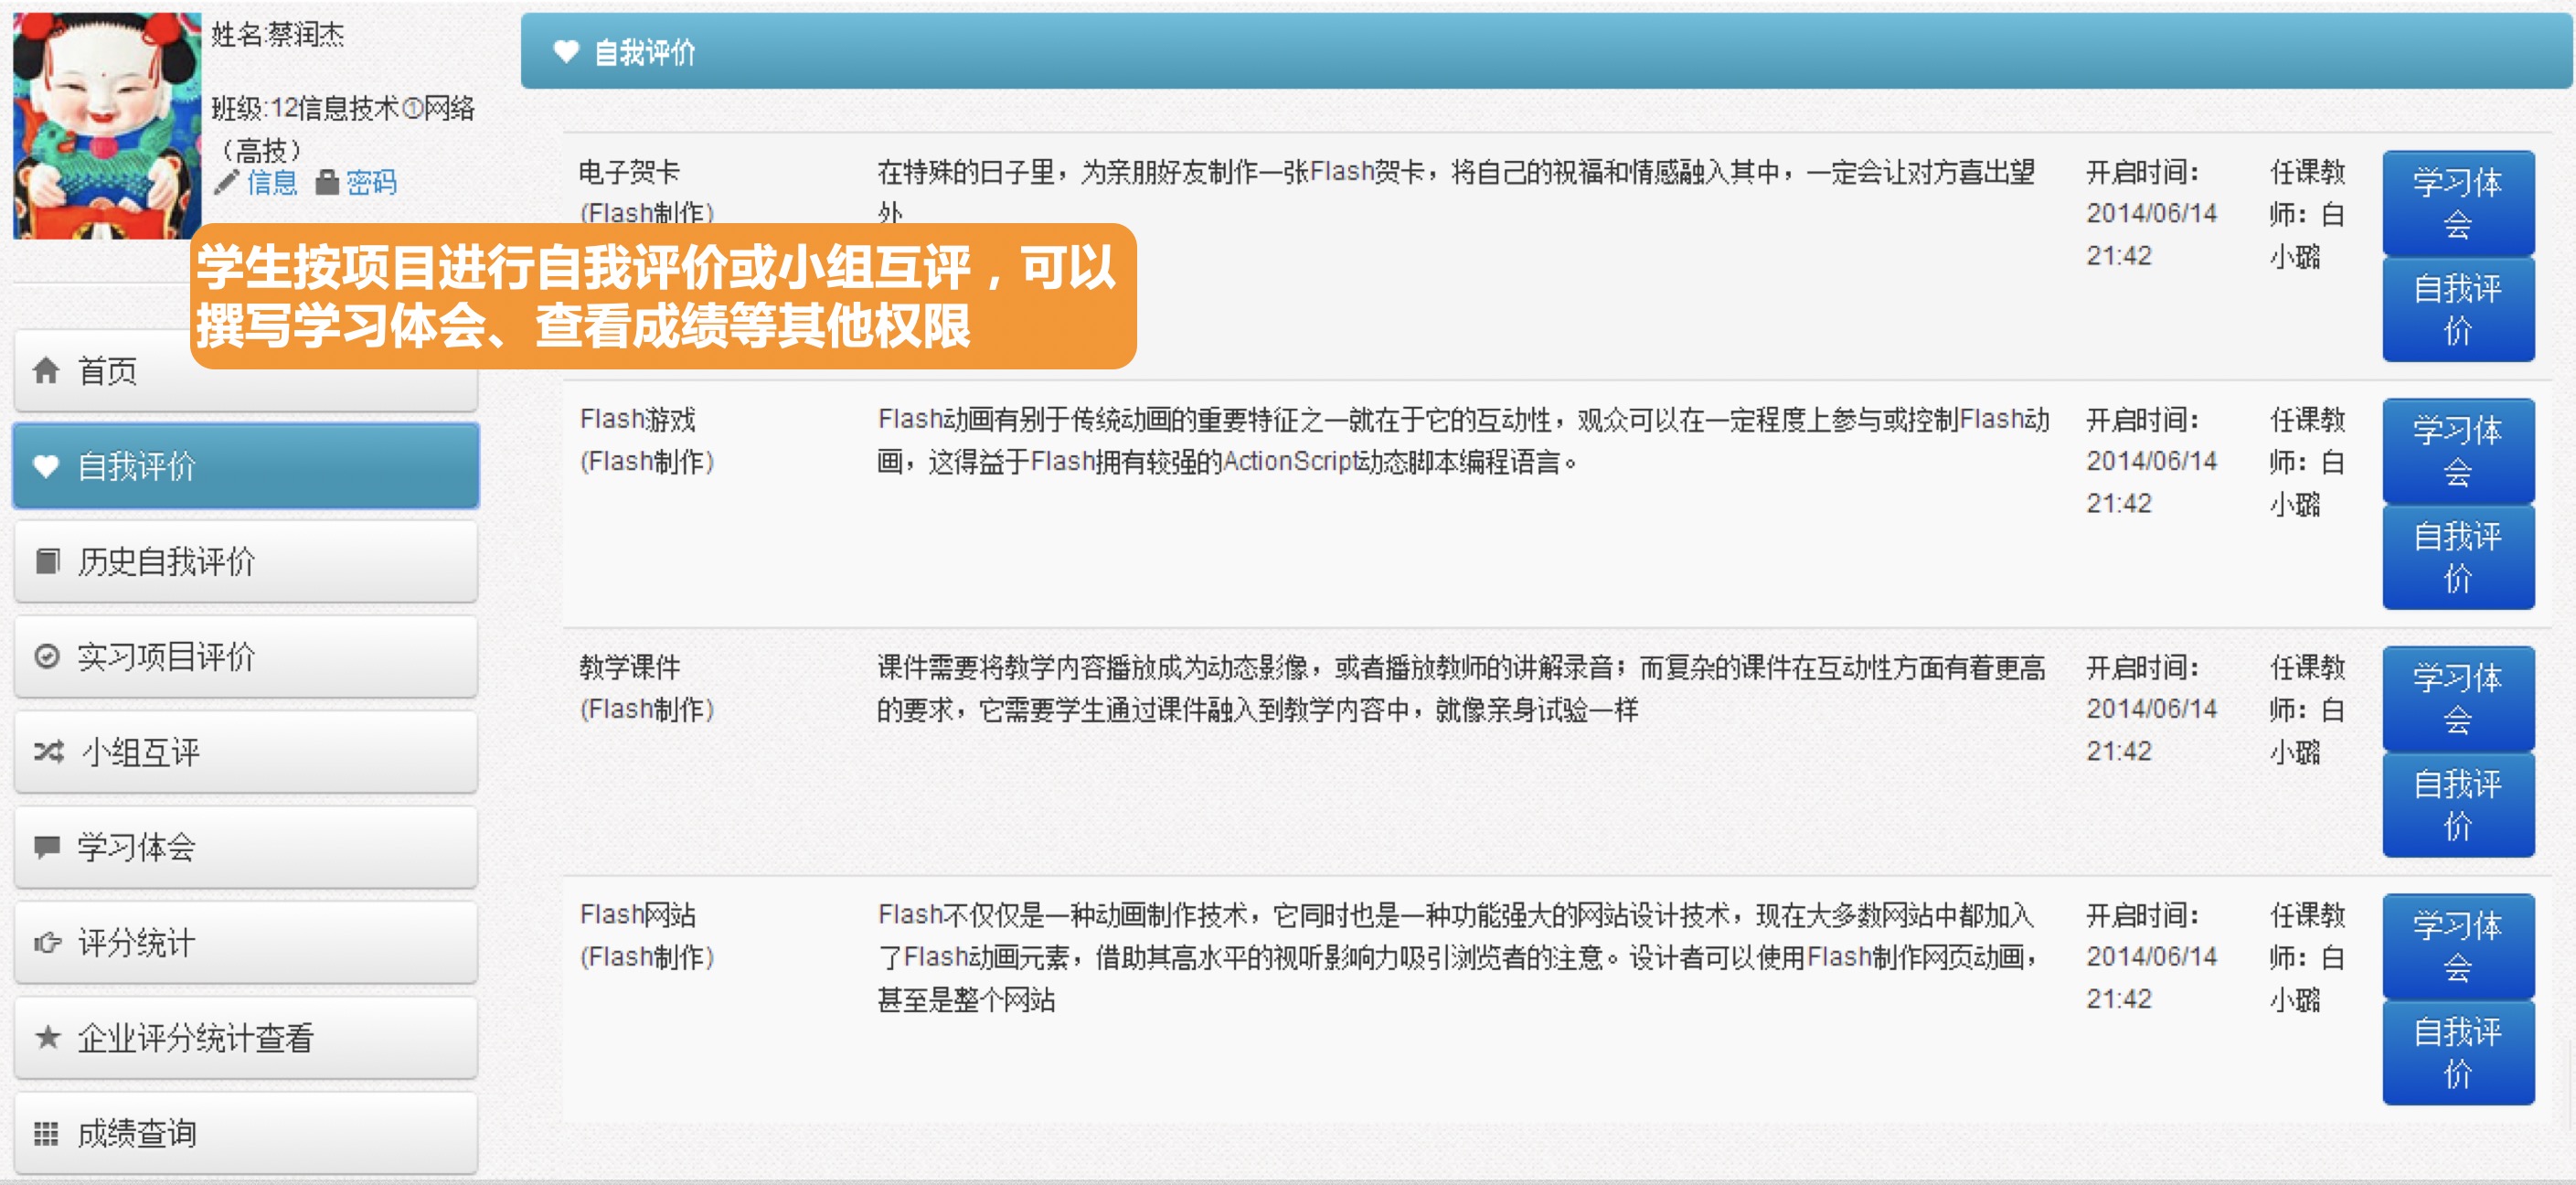Click the heart icon in 自我评价 header bar
The image size is (2576, 1185).
[566, 51]
